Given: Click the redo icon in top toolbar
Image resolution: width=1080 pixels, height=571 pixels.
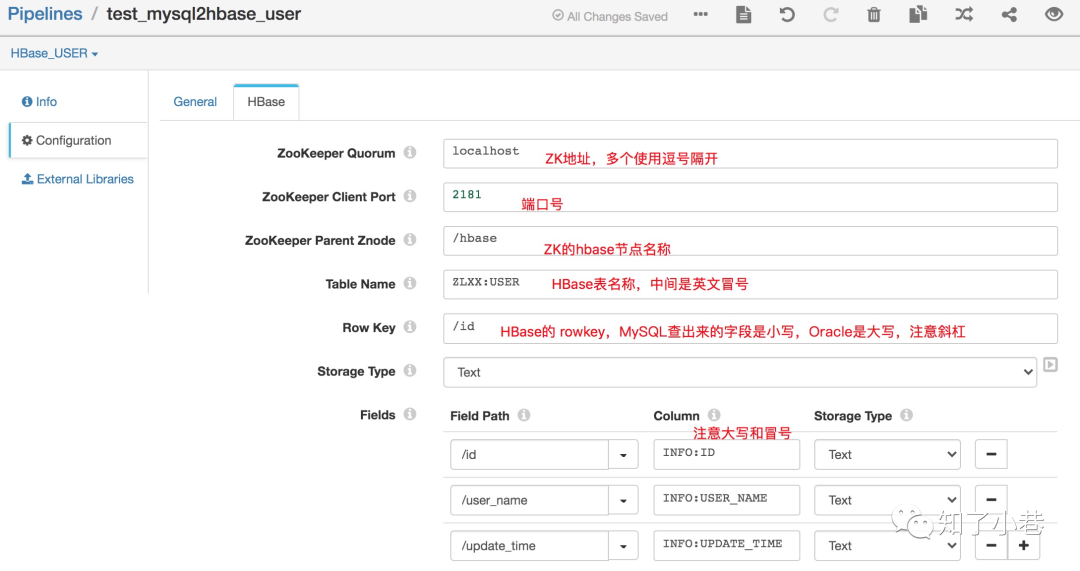Looking at the screenshot, I should [831, 14].
